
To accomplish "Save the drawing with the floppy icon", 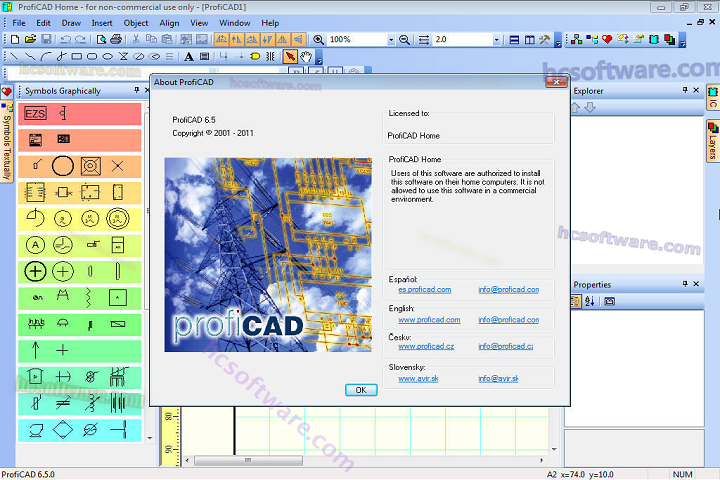I will tap(46, 40).
